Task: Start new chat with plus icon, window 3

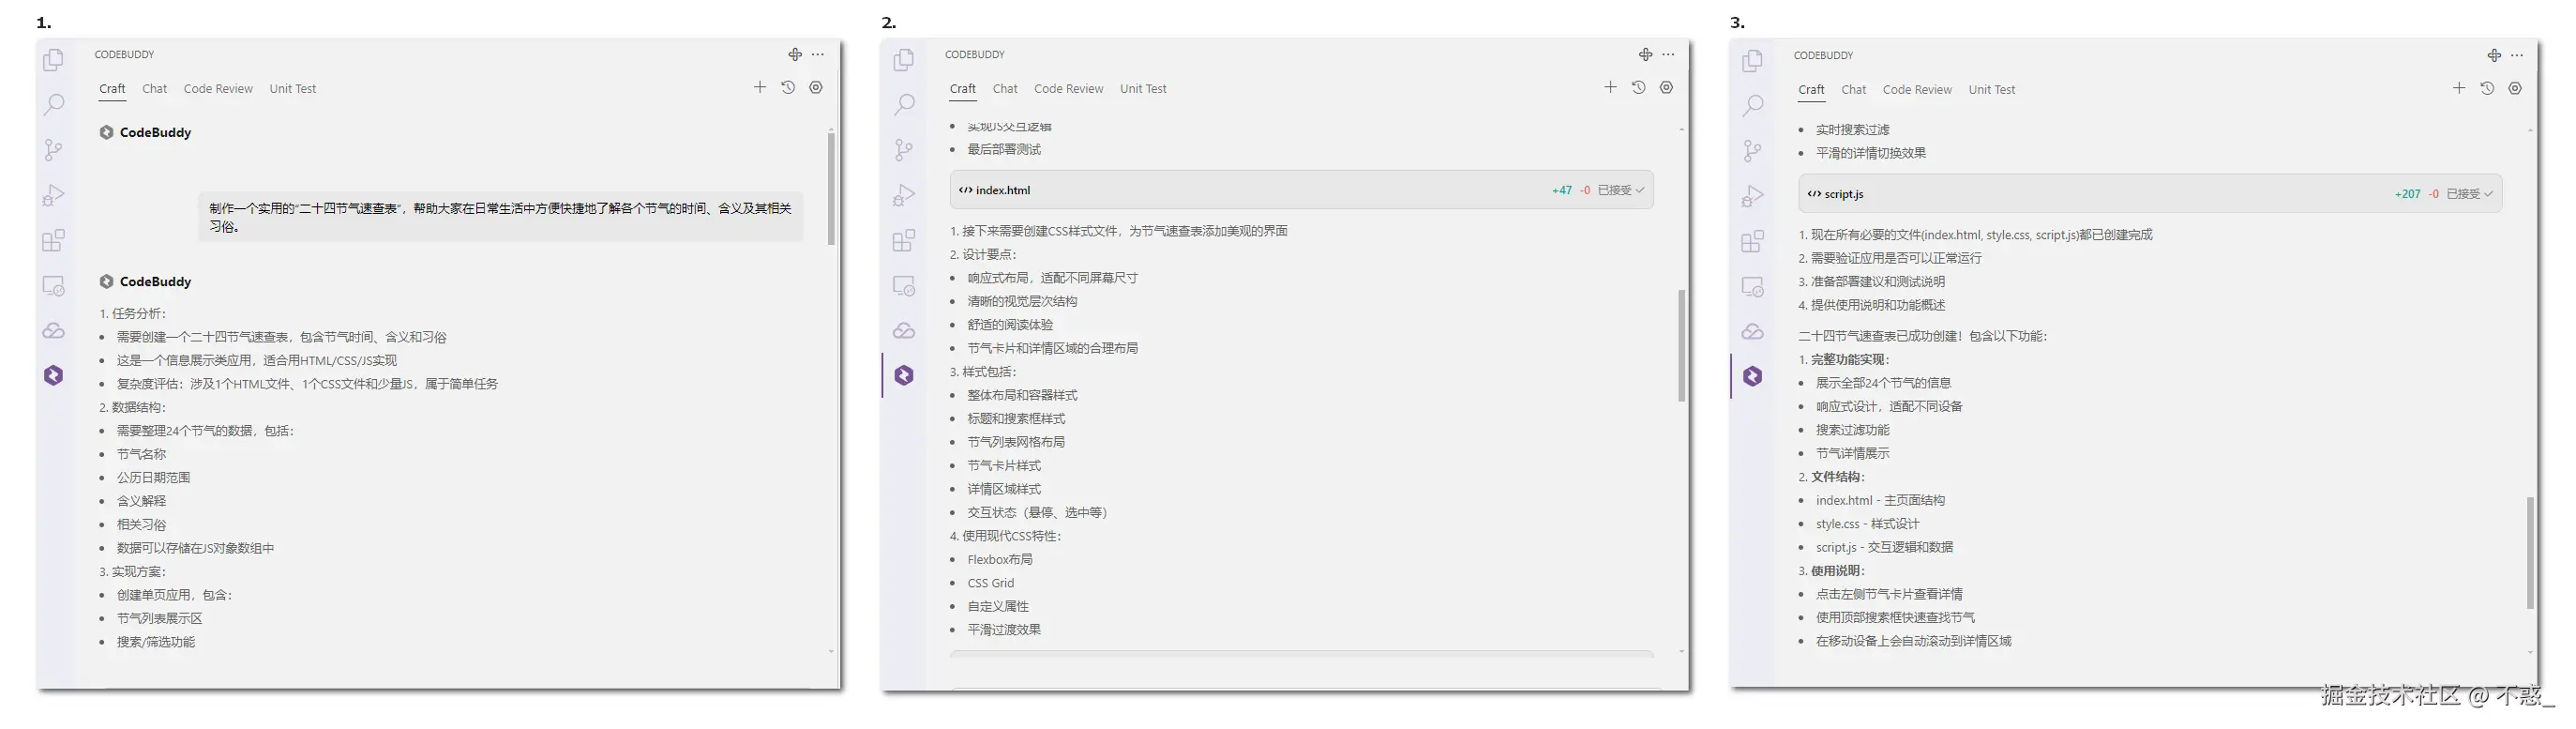Action: pyautogui.click(x=2459, y=89)
